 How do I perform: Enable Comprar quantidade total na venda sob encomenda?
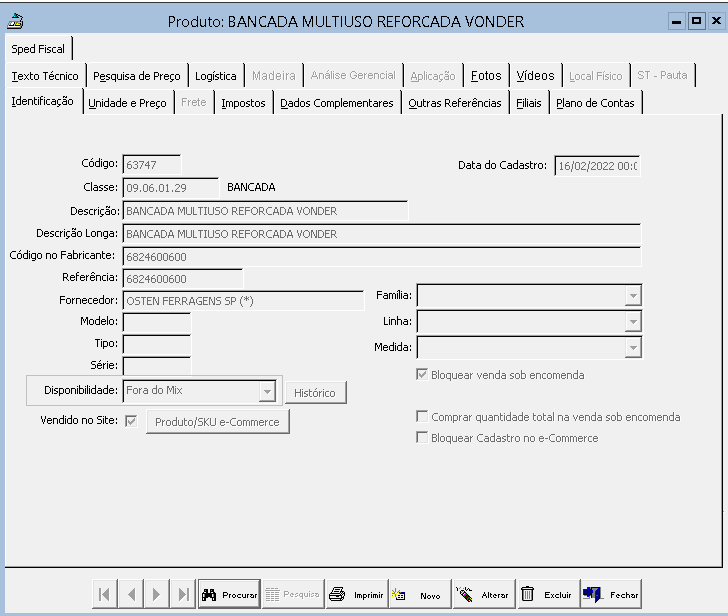(422, 416)
